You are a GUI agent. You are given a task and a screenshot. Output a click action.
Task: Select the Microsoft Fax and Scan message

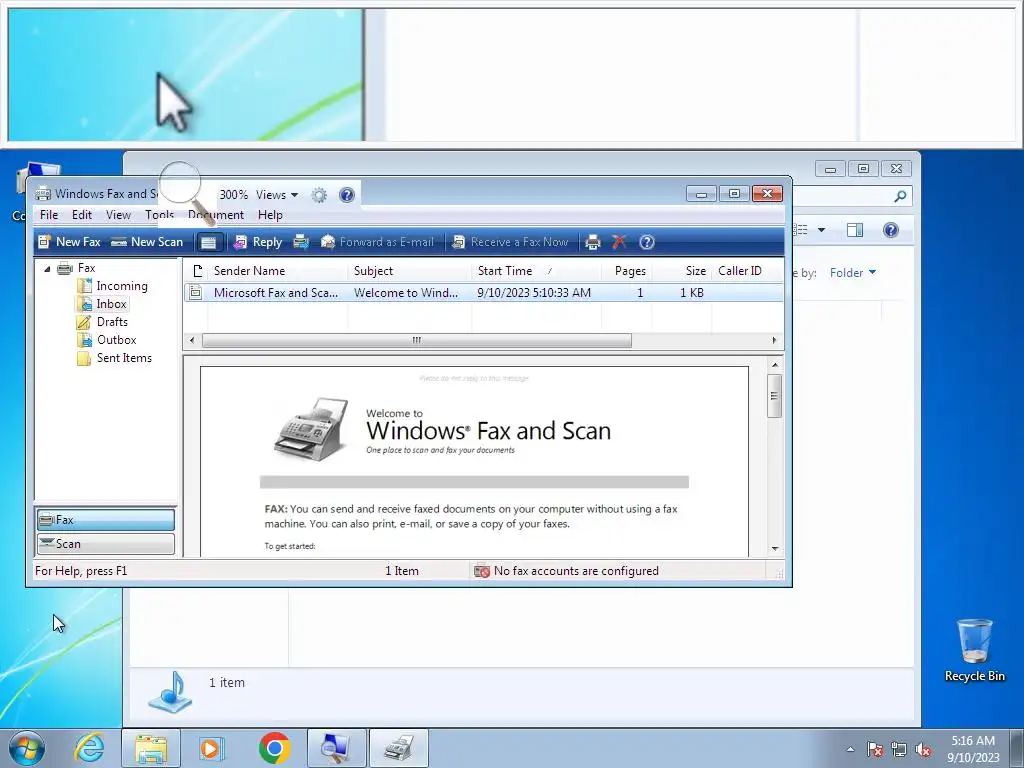[x=483, y=293]
